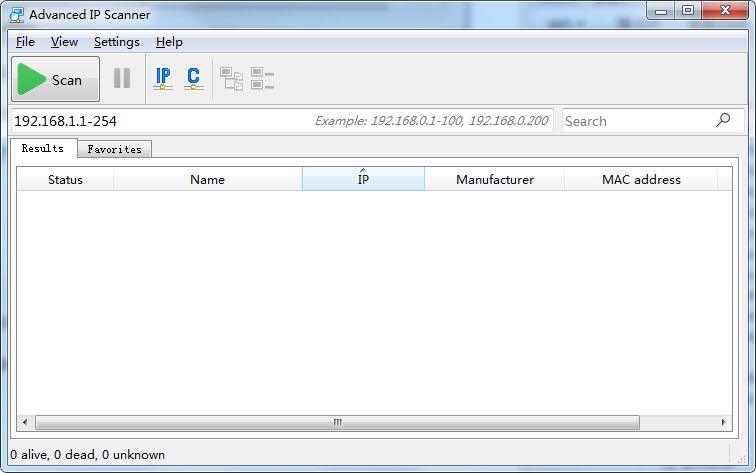Screen dimensions: 756x473
Task: Sort by the Status column header
Action: click(65, 179)
